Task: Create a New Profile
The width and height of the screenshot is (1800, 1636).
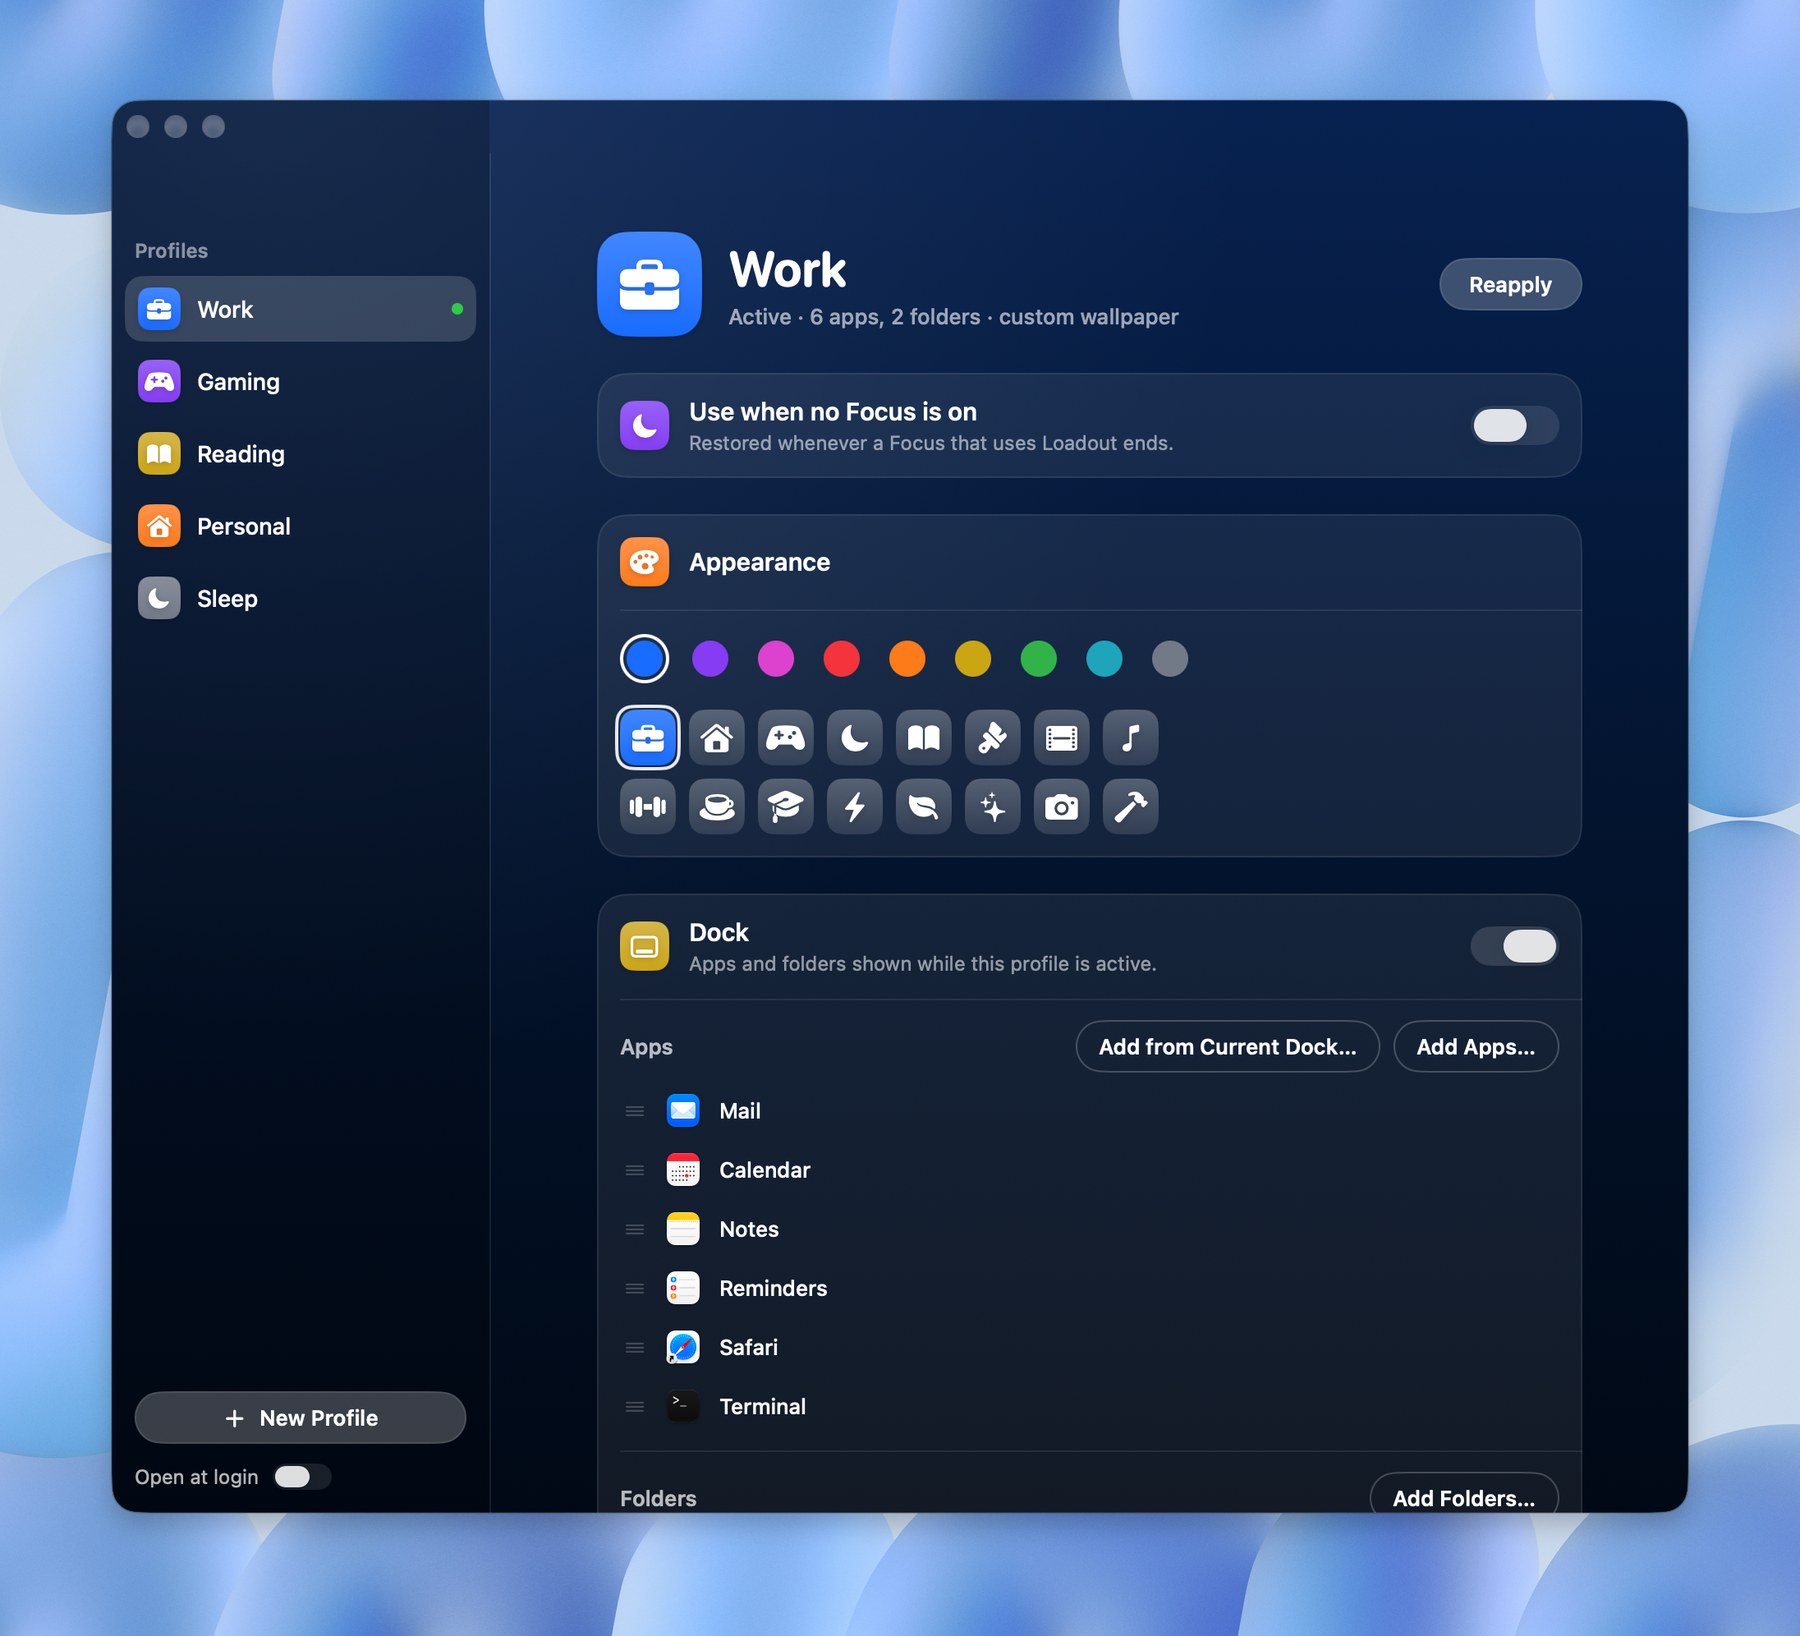Action: [300, 1418]
